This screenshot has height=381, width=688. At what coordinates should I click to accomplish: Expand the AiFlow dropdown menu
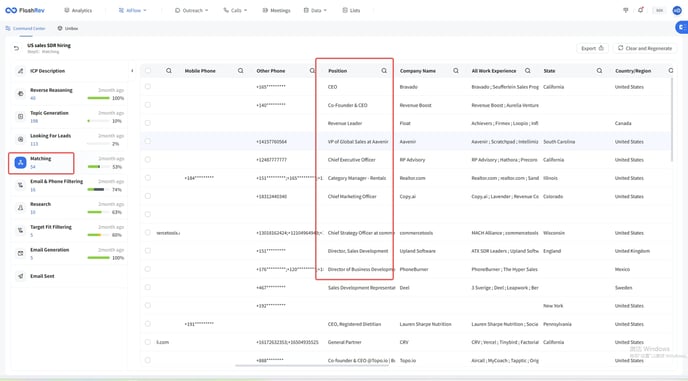click(x=133, y=10)
